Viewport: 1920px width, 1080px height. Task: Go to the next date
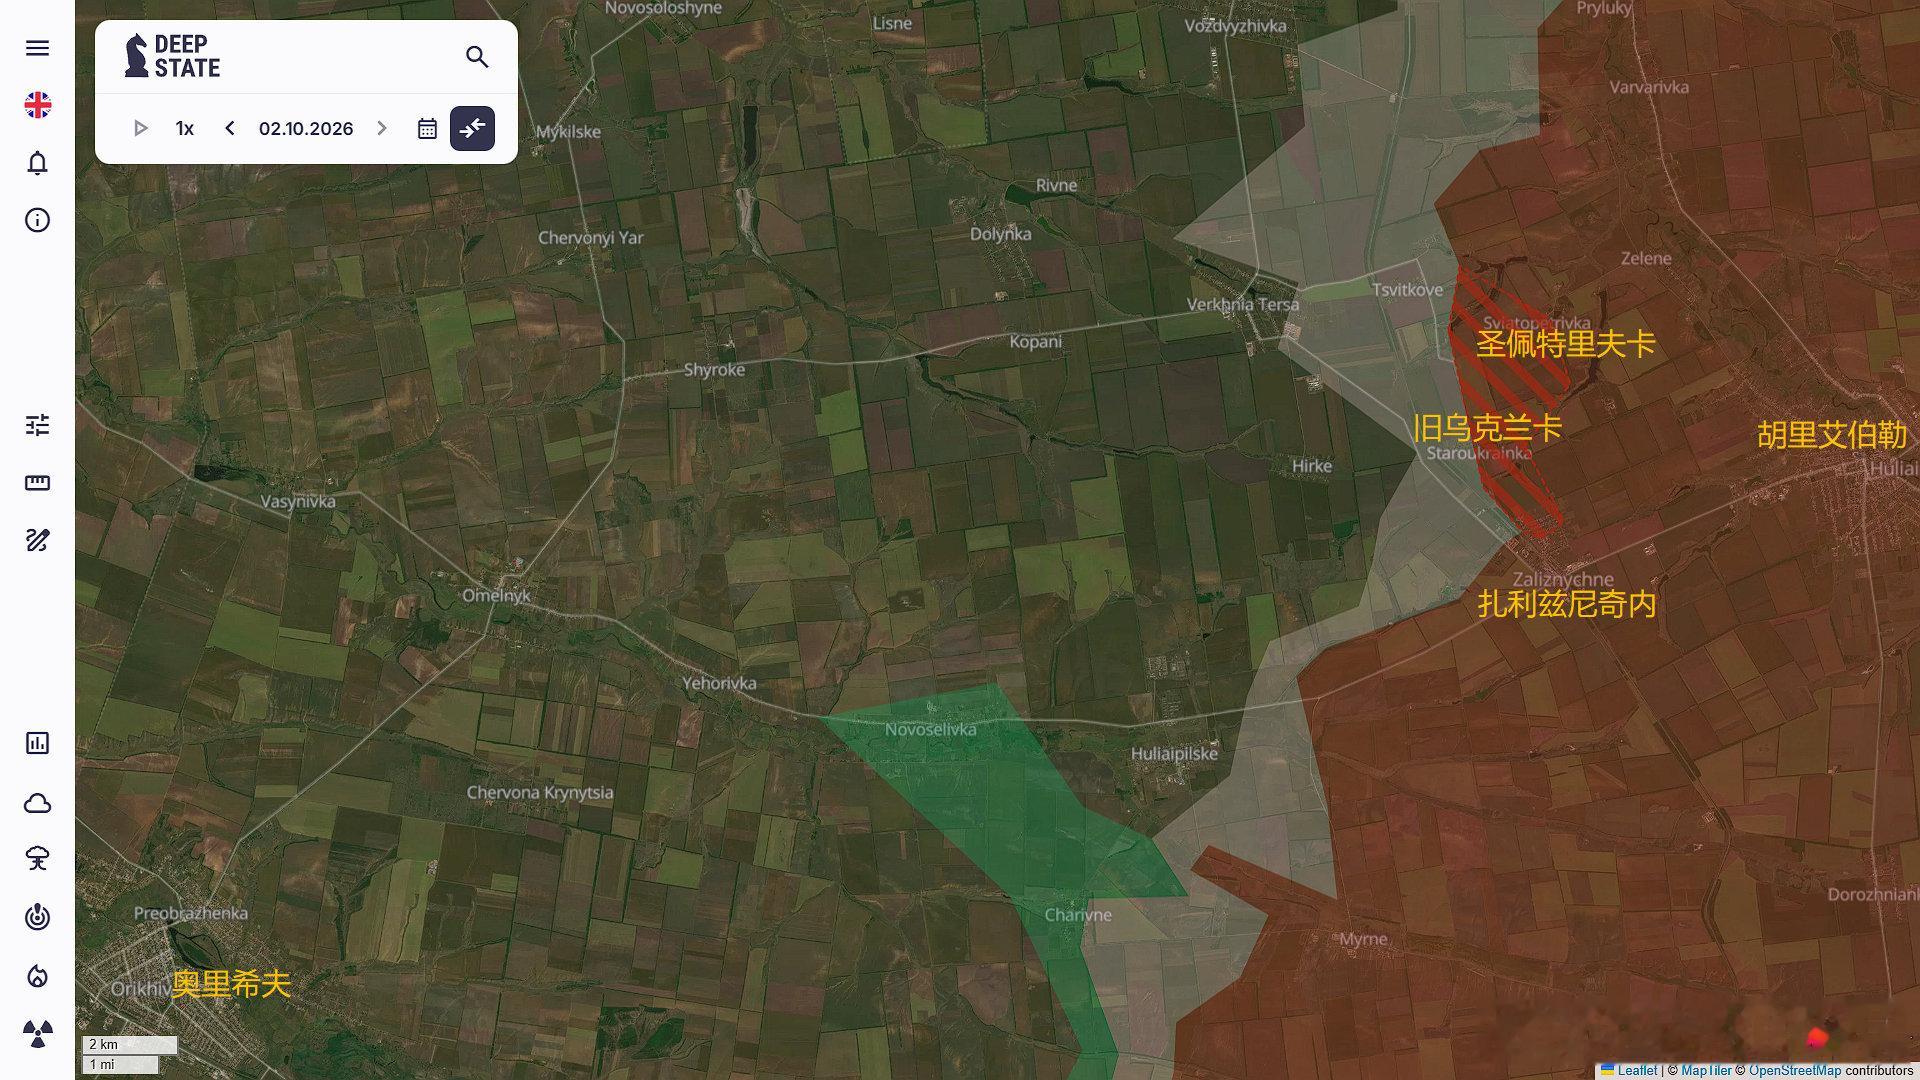pos(382,128)
